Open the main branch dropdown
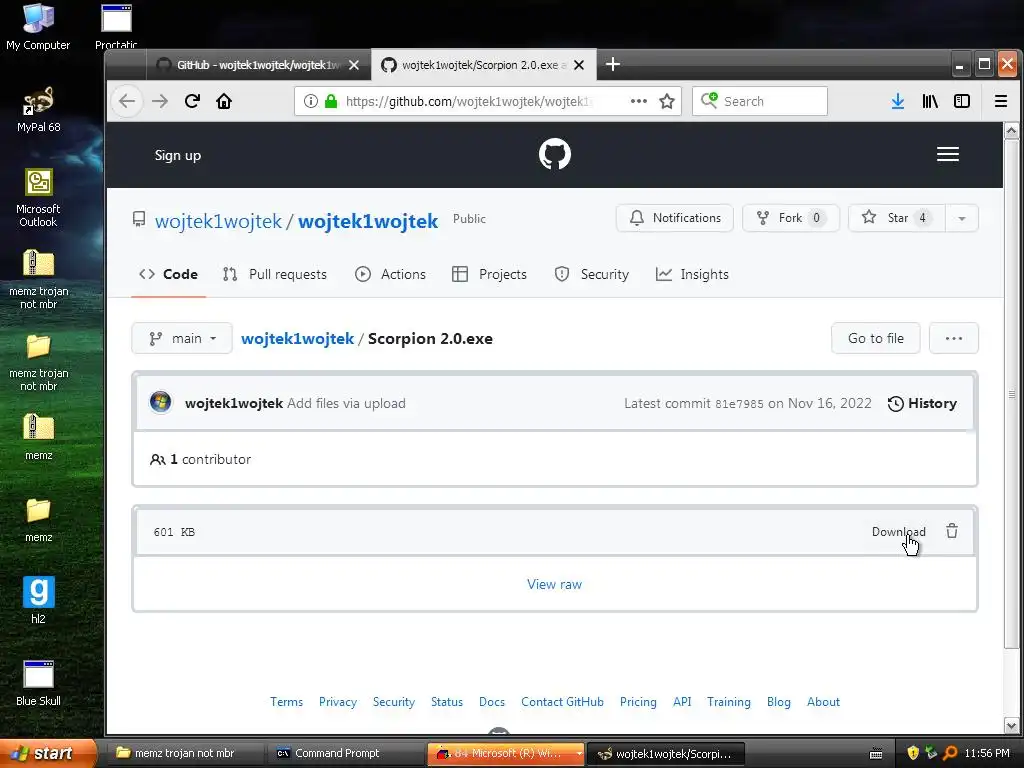 [x=182, y=338]
